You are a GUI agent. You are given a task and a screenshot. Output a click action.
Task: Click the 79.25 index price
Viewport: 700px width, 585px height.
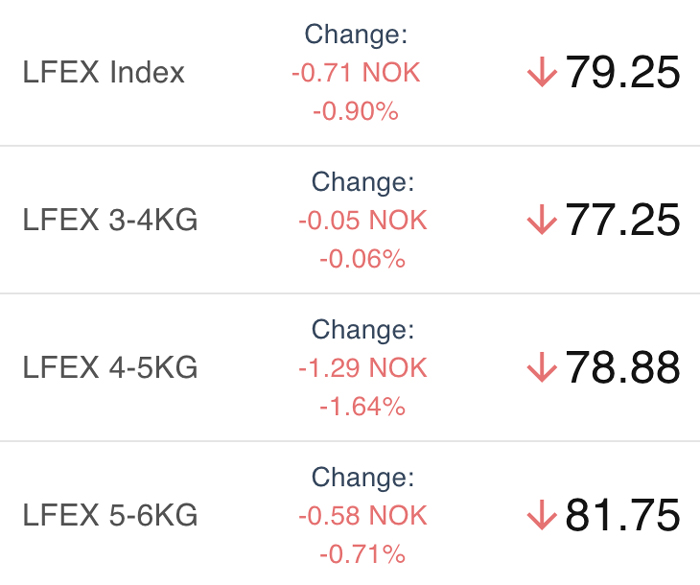623,72
